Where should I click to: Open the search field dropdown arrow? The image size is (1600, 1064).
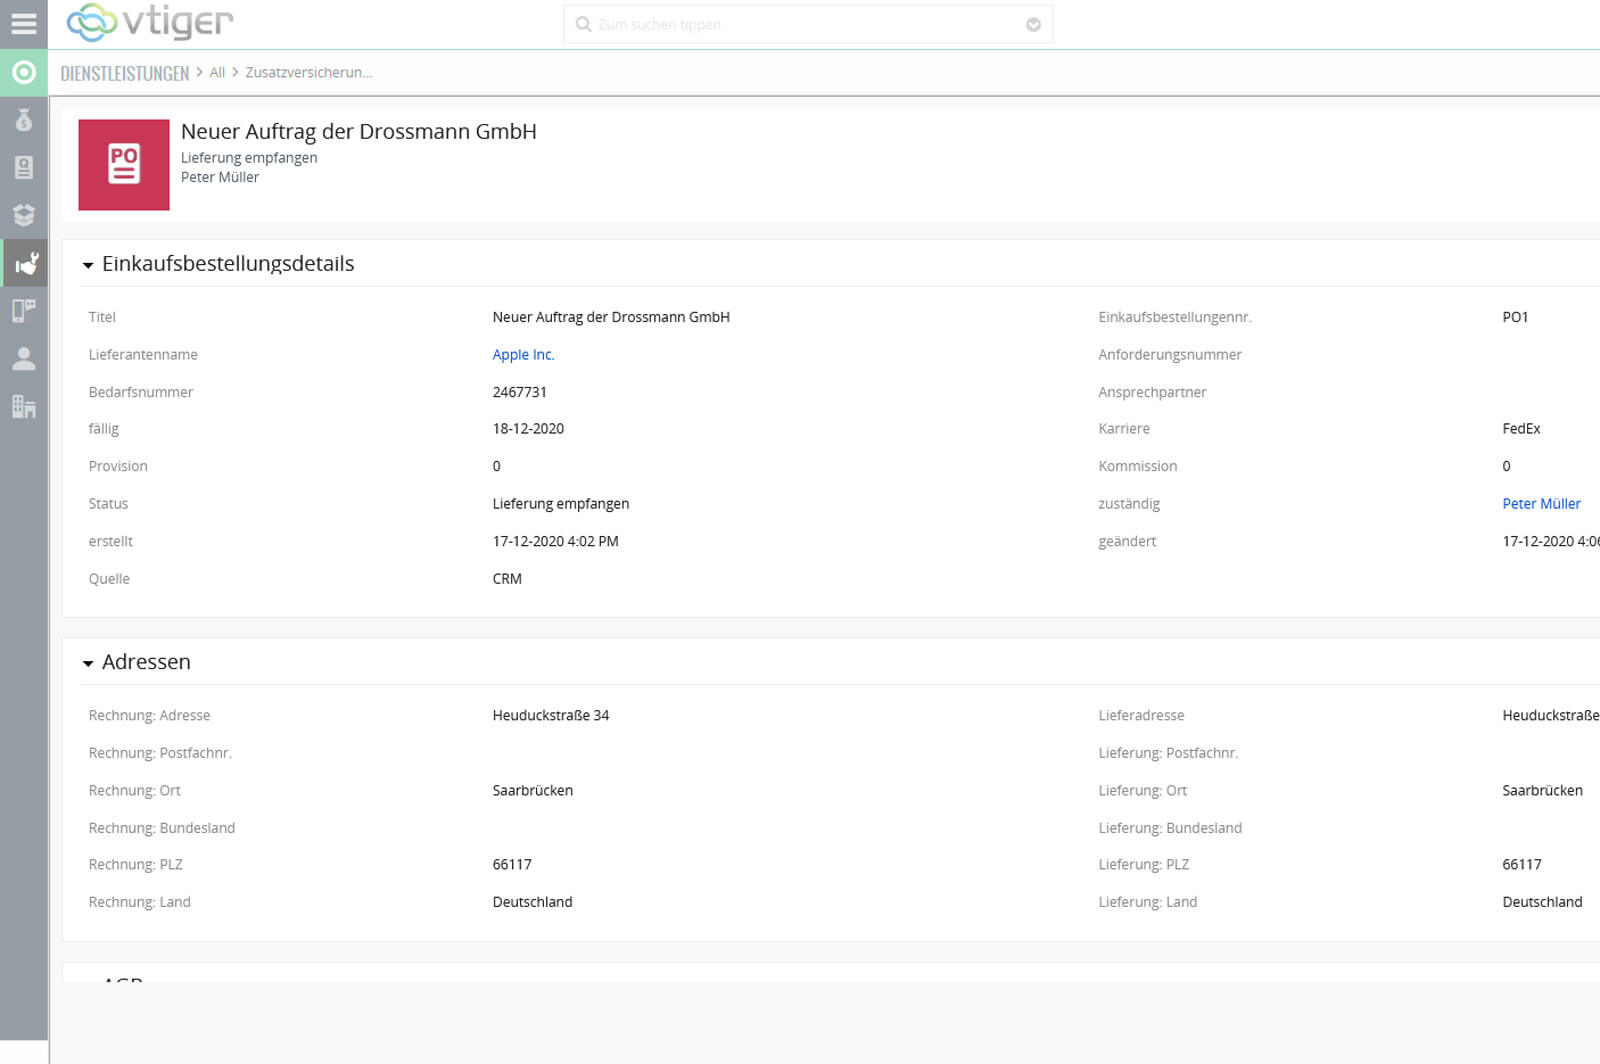coord(1033,25)
